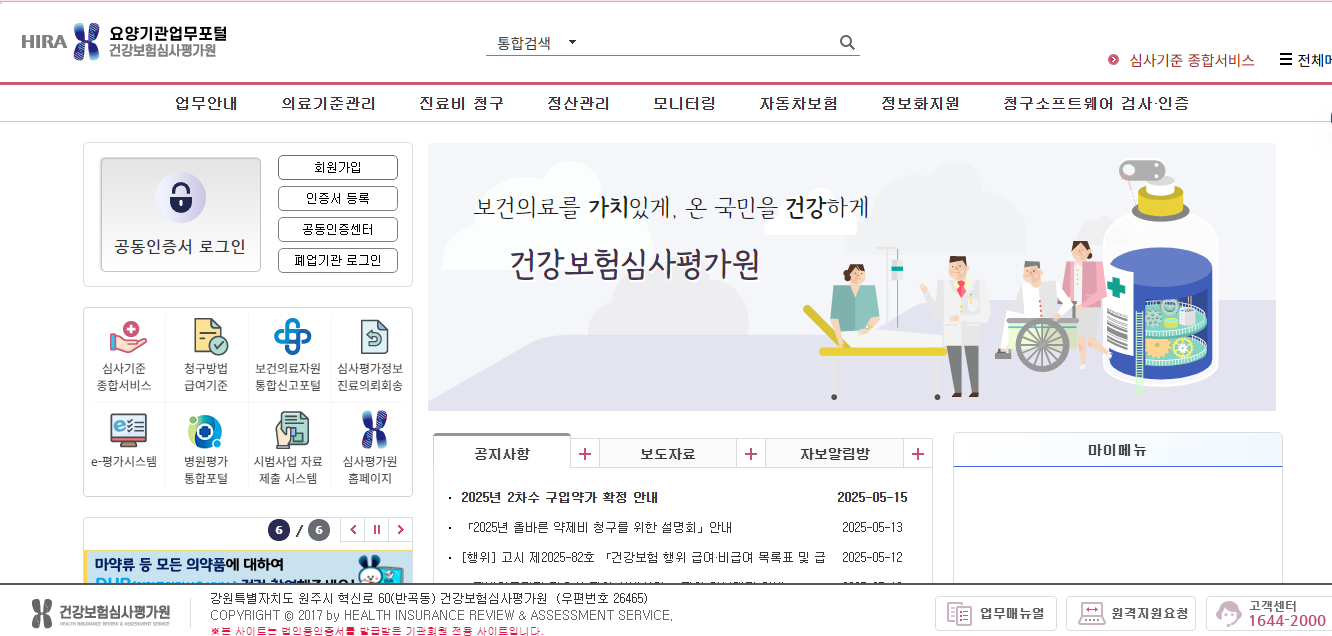Open the 모니터링 menu
Screen dimensions: 1332x636
(x=684, y=103)
